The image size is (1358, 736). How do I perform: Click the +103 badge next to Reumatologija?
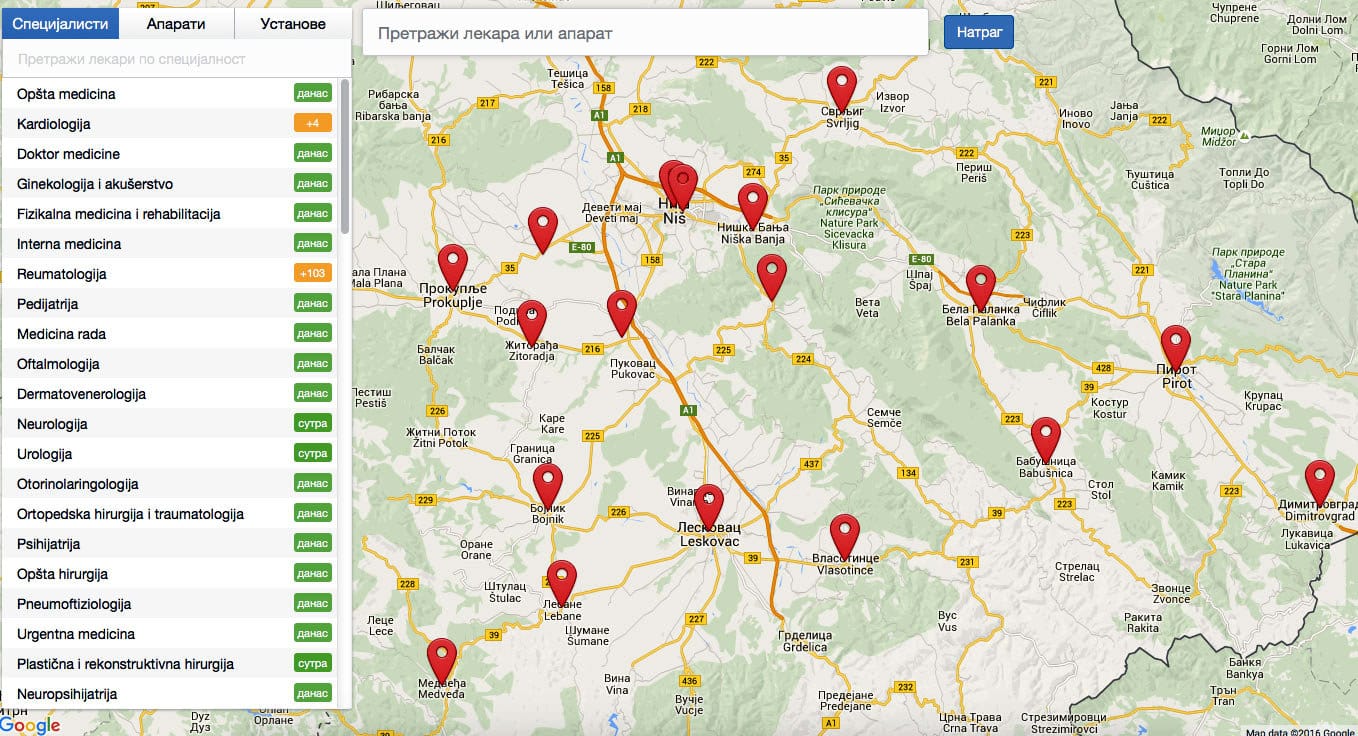click(x=312, y=273)
